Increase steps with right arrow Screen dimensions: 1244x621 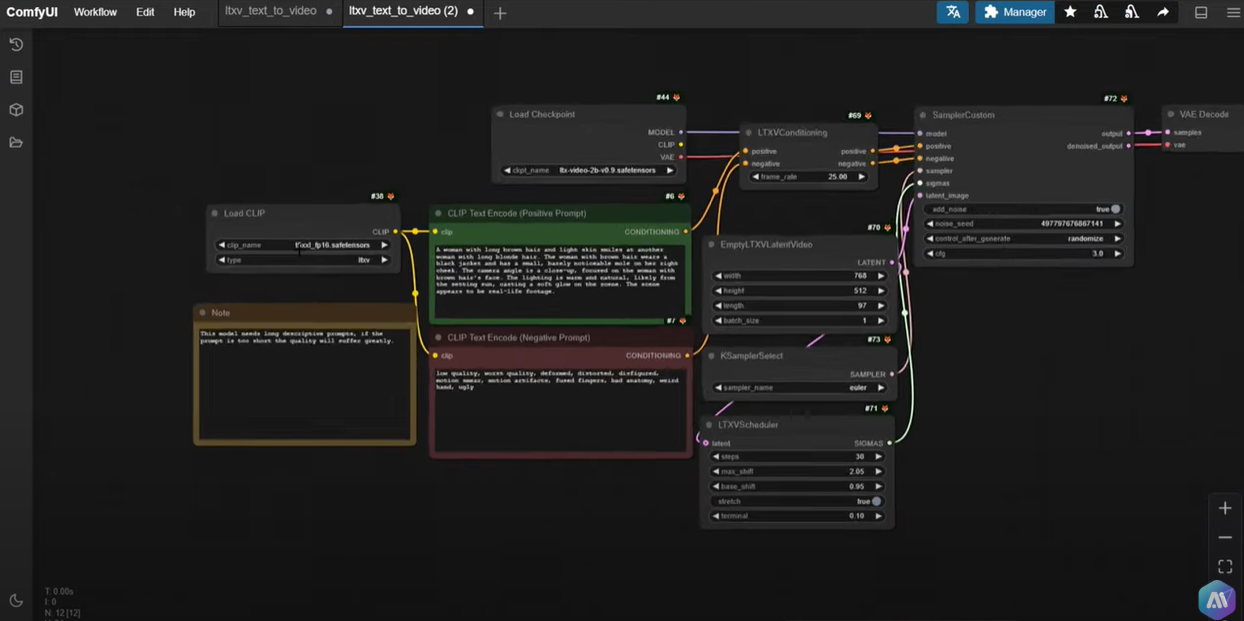(x=878, y=457)
